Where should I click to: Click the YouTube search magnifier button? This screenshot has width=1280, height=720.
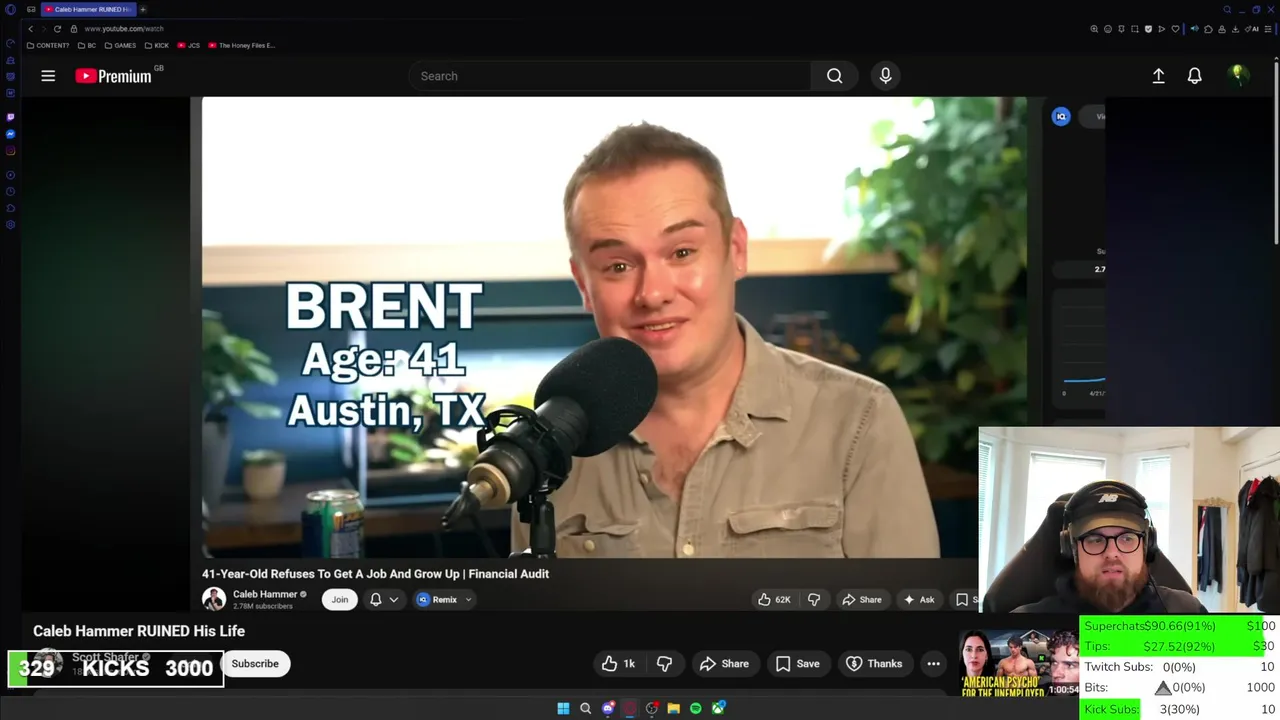coord(834,76)
